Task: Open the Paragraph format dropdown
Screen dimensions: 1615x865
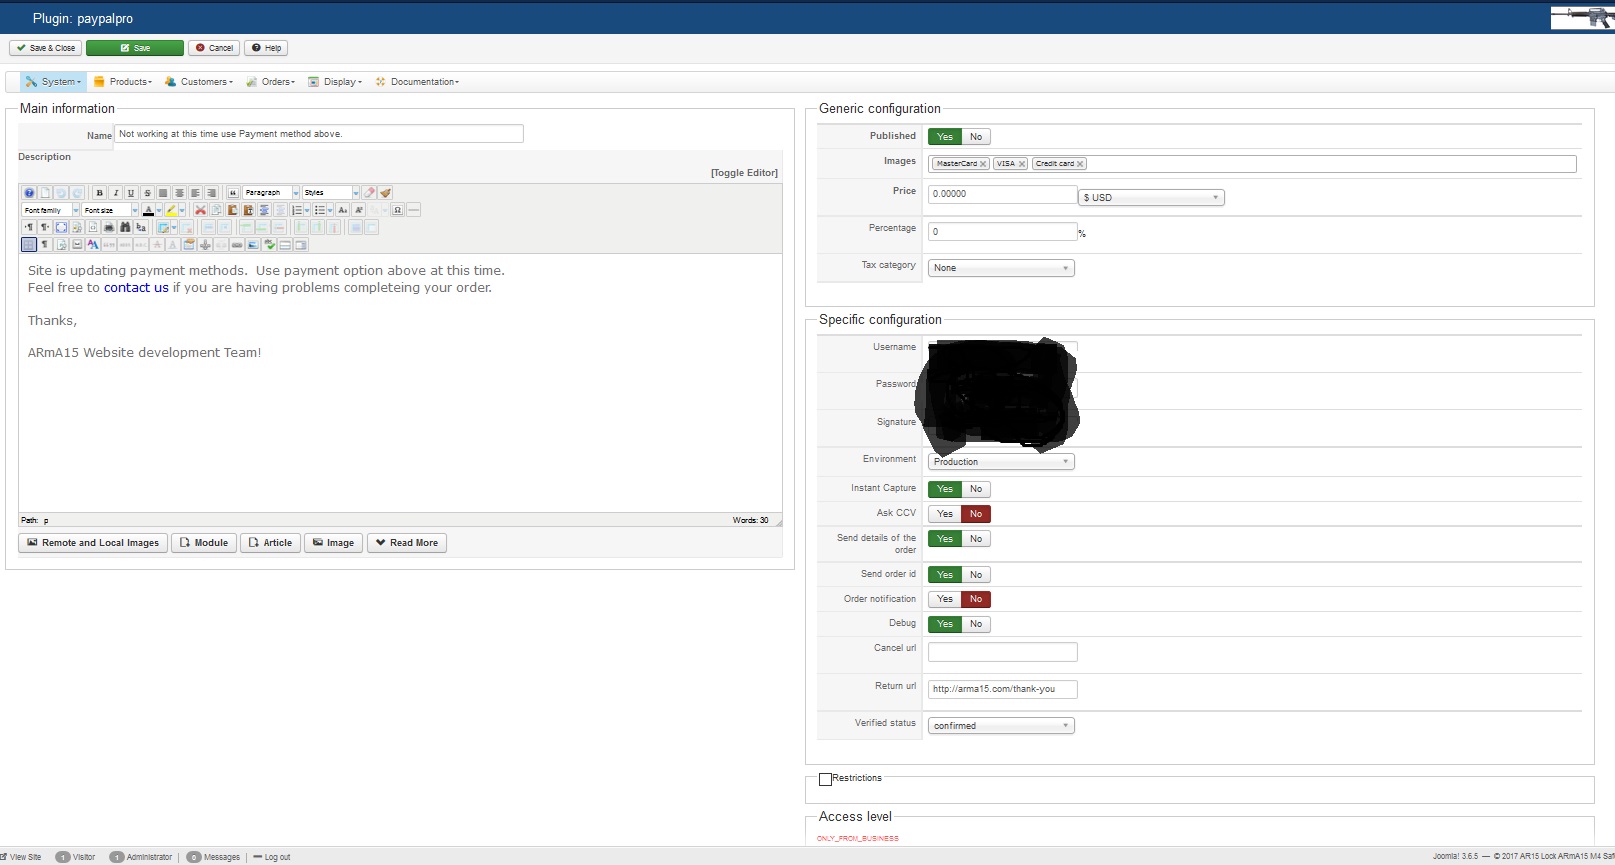Action: click(x=271, y=193)
